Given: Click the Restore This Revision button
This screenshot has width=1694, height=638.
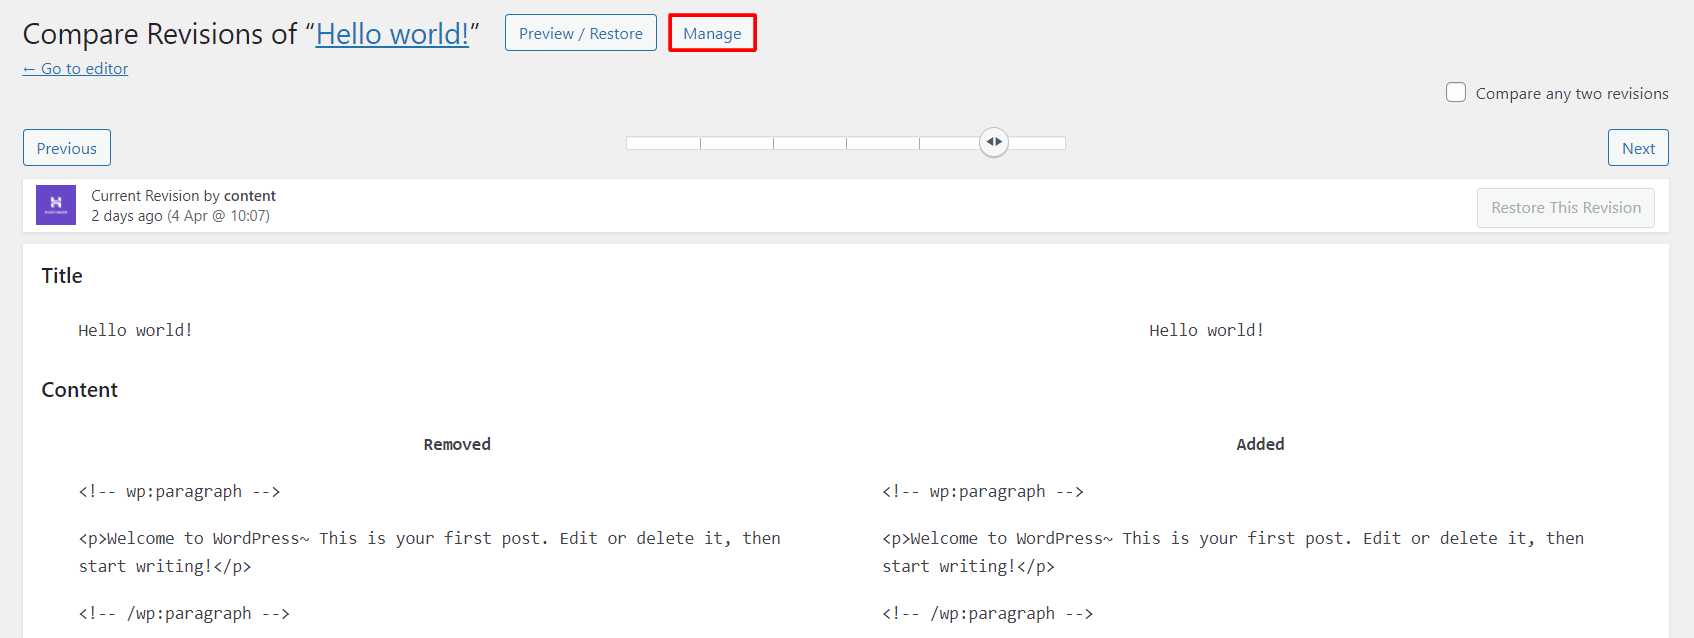Looking at the screenshot, I should tap(1566, 208).
